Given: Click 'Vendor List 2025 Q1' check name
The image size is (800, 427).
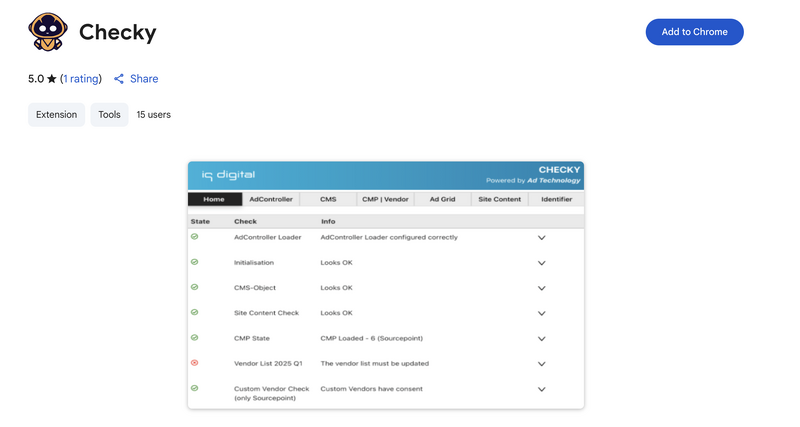Looking at the screenshot, I should tap(268, 363).
